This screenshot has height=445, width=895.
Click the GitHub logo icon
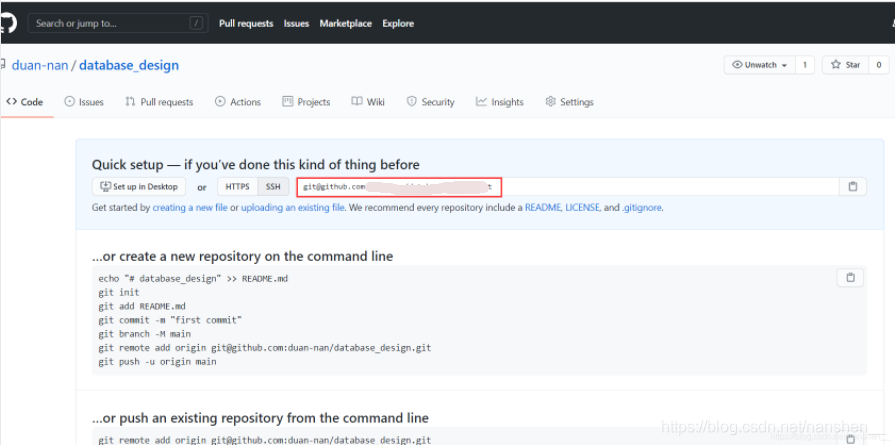[x=8, y=23]
